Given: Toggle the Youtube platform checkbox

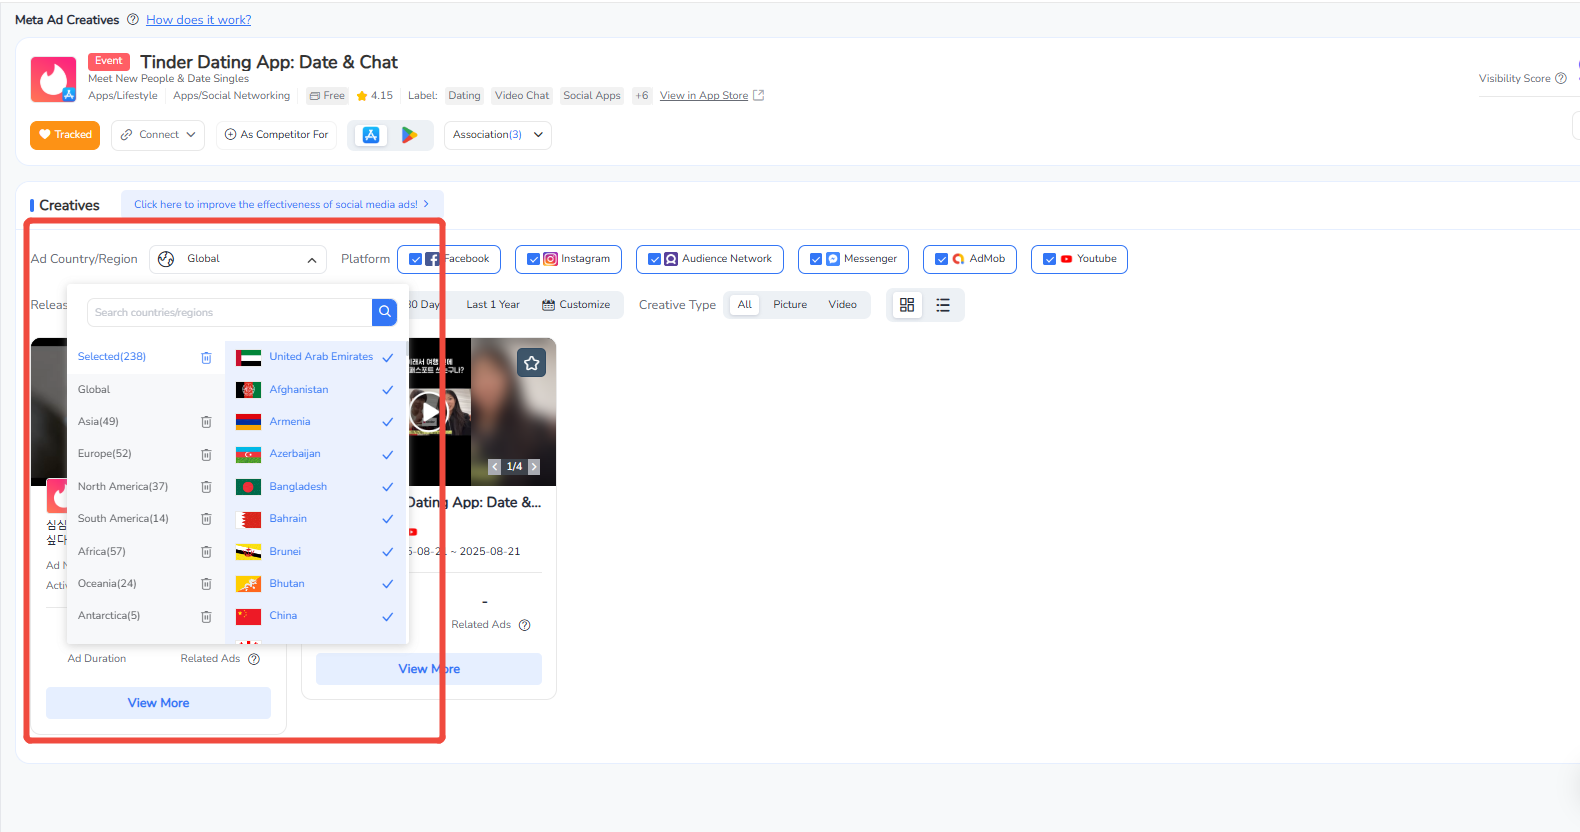Looking at the screenshot, I should (1049, 259).
